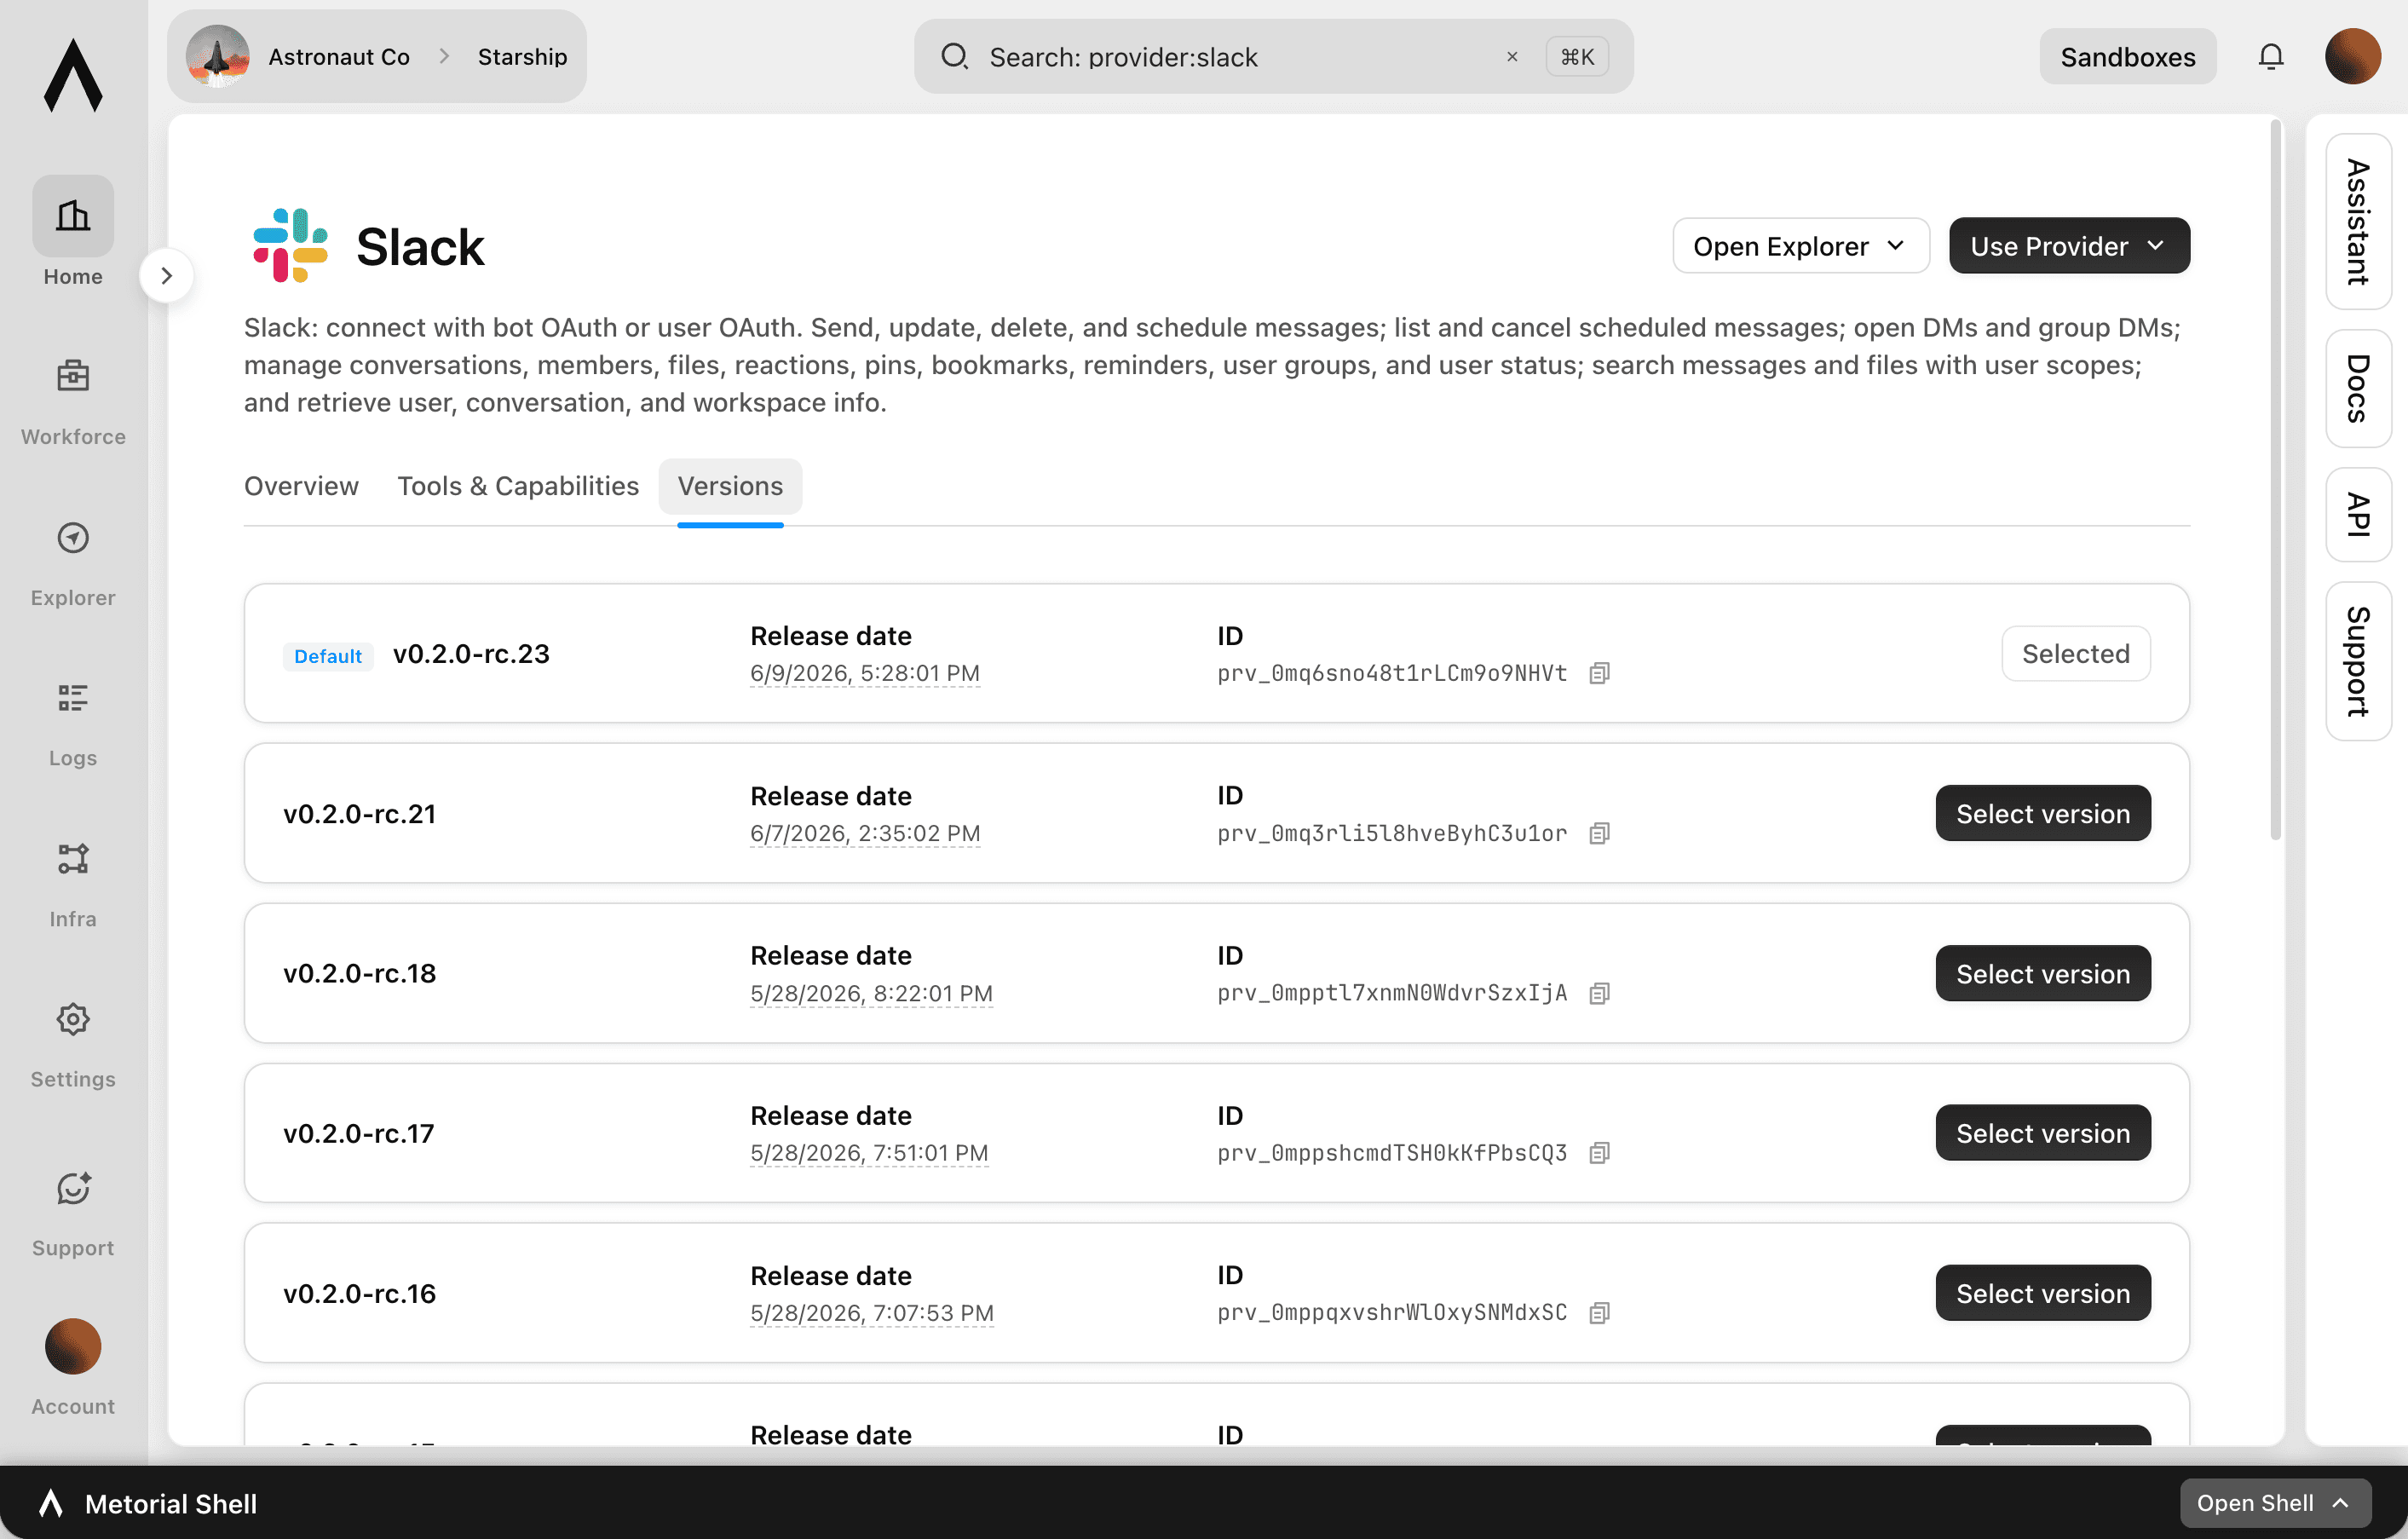Screen dimensions: 2408x1539
Task: Click release date 5/28/2026, 8:22:01 PM
Action: (x=871, y=994)
